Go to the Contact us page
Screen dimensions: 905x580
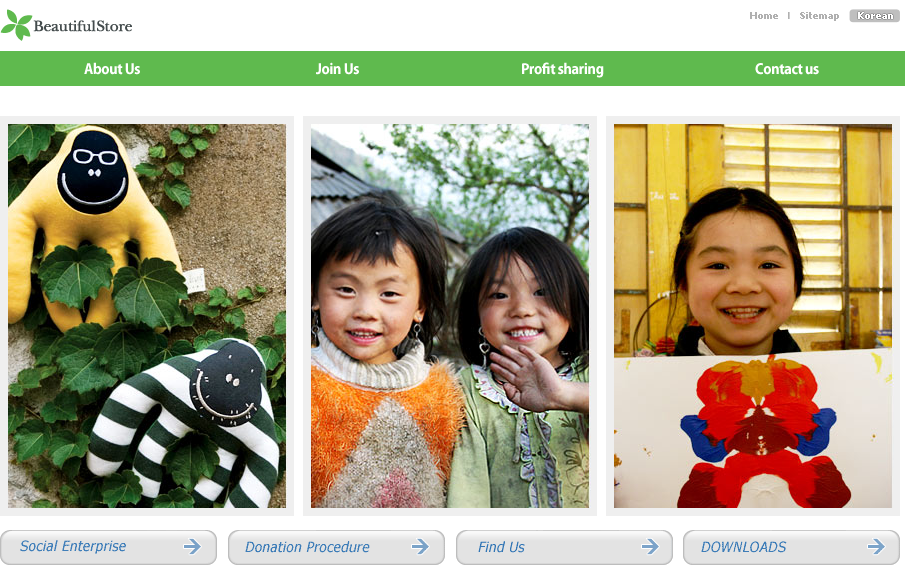click(x=787, y=69)
